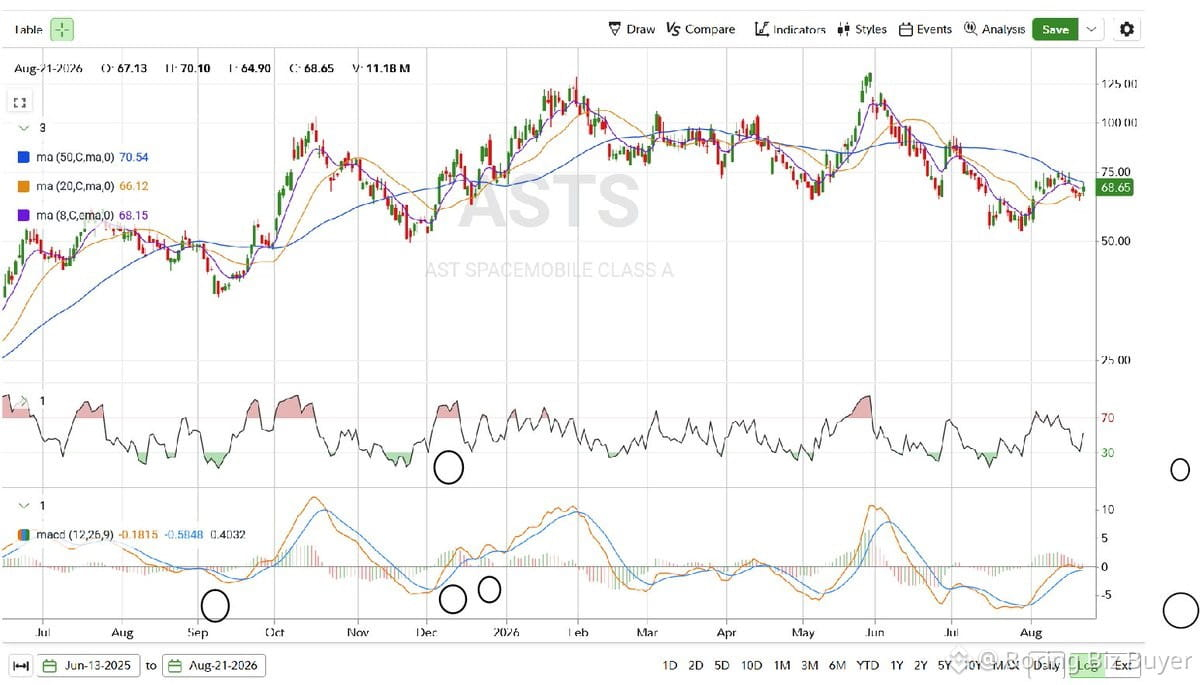Click the orange ma 20 color swatch
Image resolution: width=1200 pixels, height=685 pixels.
tap(24, 186)
